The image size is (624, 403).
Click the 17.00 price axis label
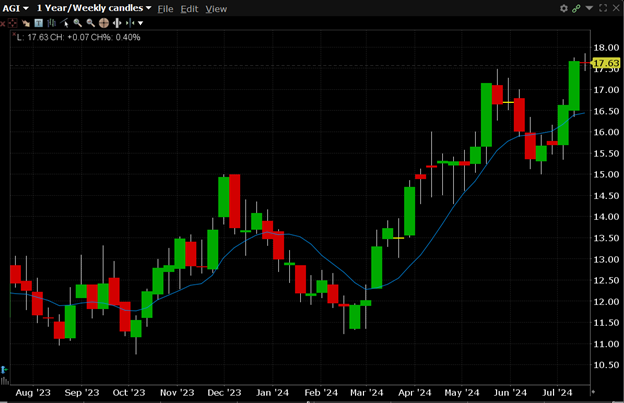pos(606,90)
